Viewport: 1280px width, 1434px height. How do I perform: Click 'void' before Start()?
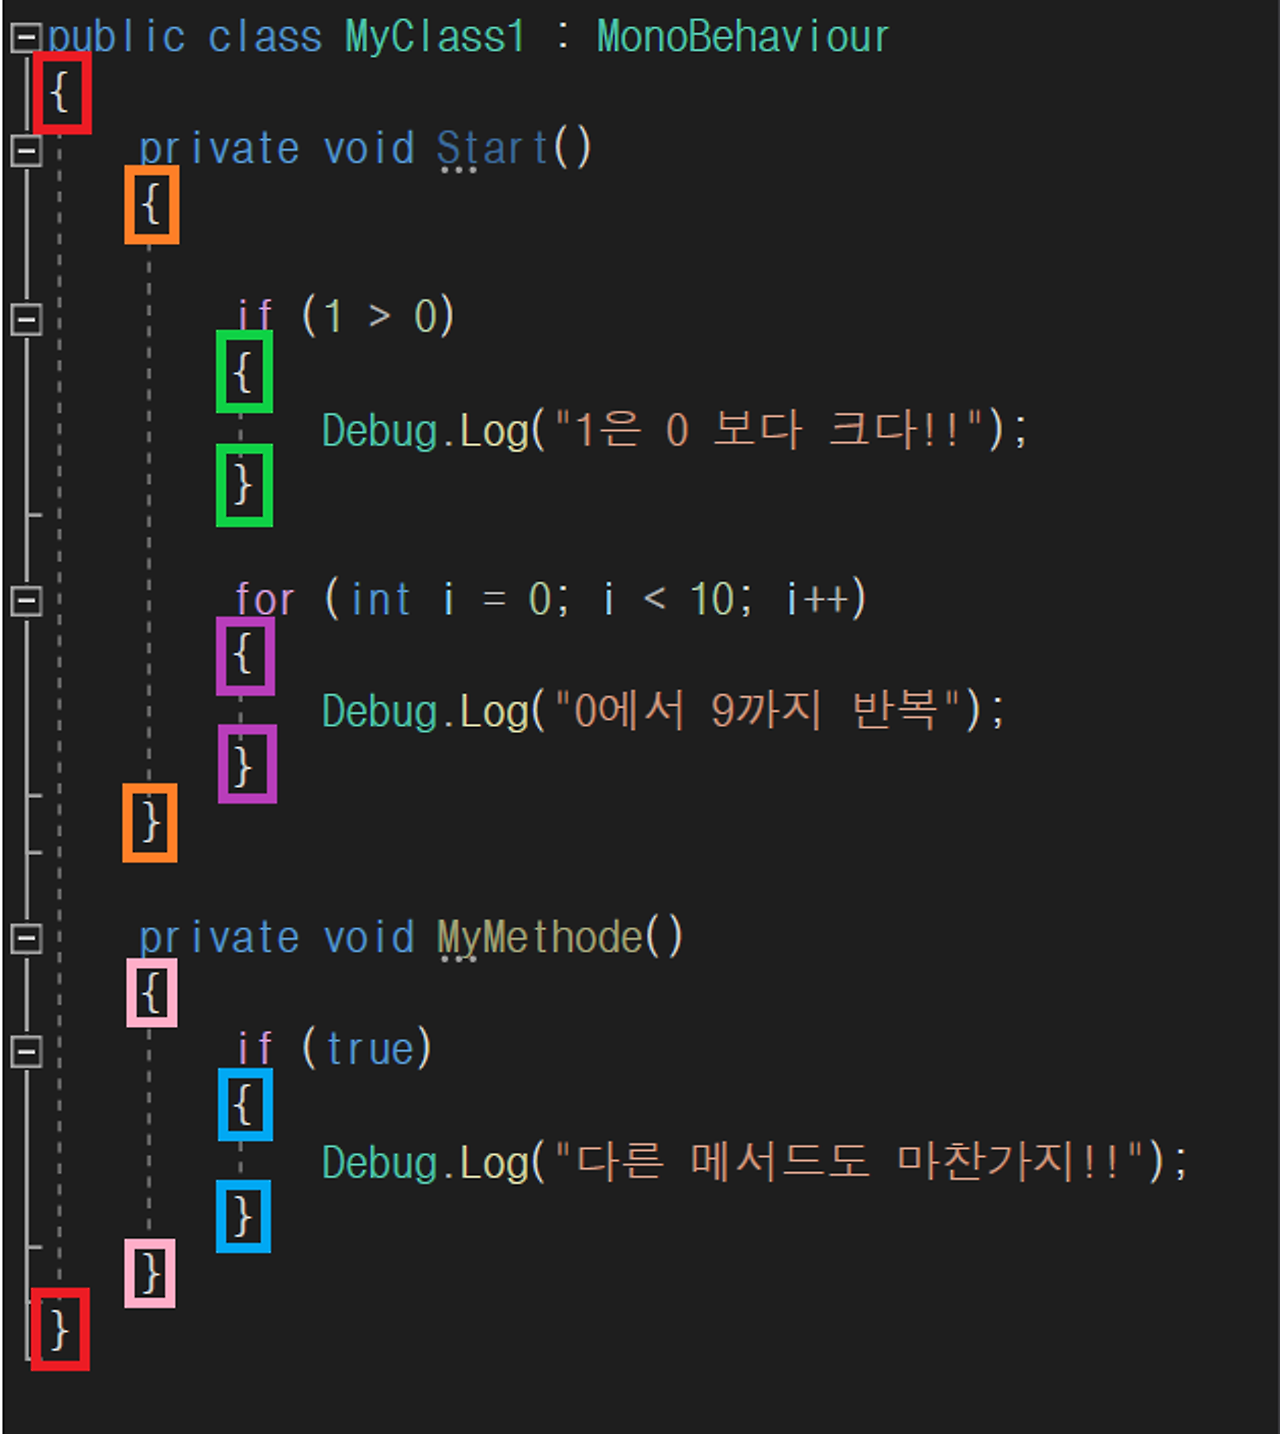tap(369, 149)
